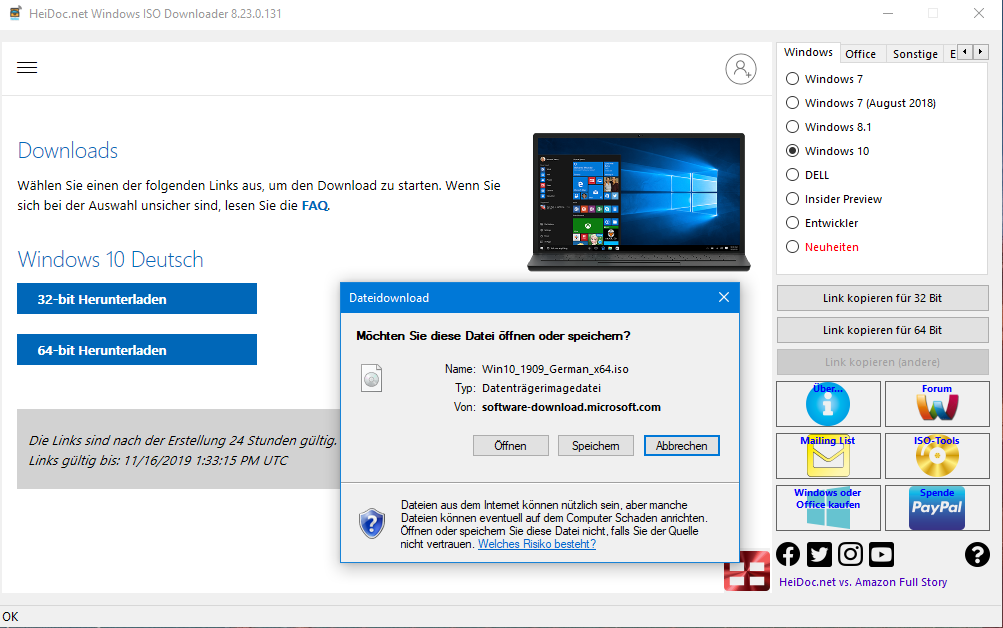Open the FAQ link

tap(315, 206)
